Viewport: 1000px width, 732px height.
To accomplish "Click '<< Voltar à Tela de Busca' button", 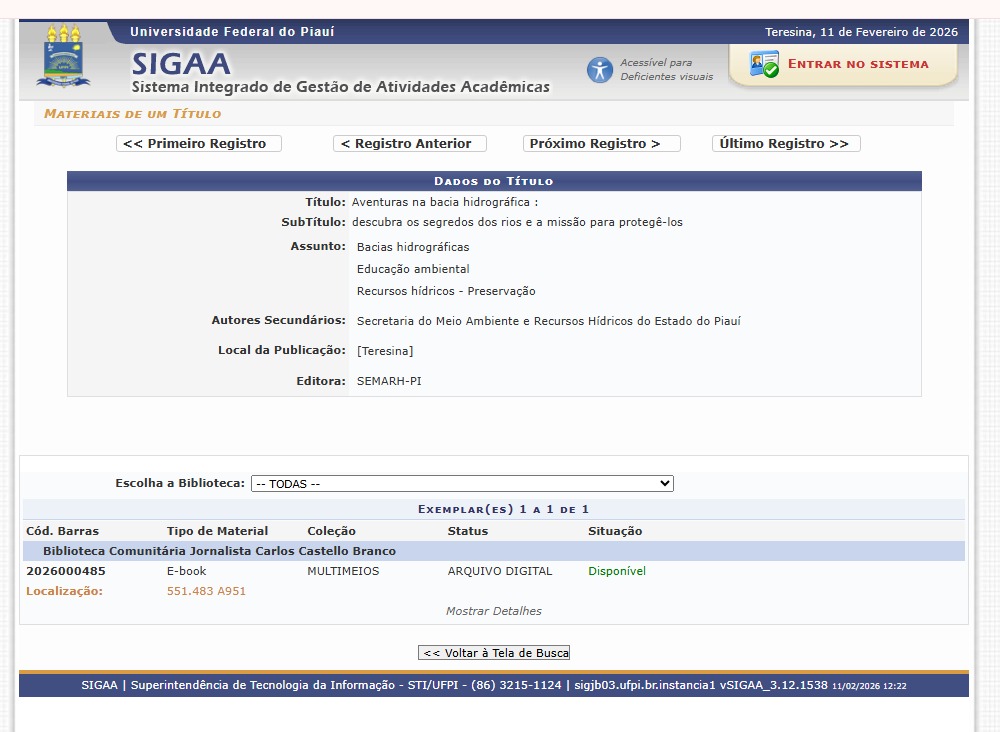I will 494,653.
